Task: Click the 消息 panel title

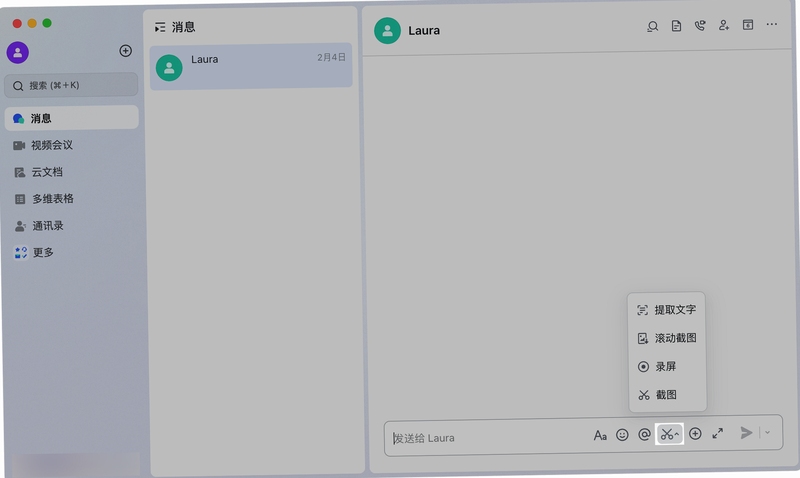Action: [184, 27]
